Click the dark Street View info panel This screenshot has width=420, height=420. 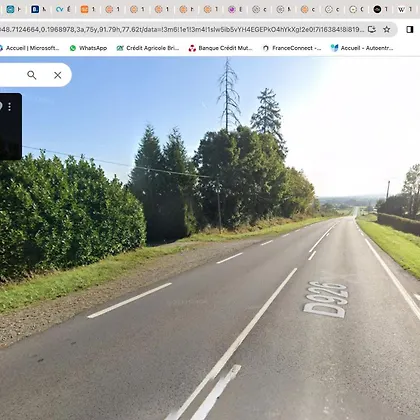click(x=11, y=127)
